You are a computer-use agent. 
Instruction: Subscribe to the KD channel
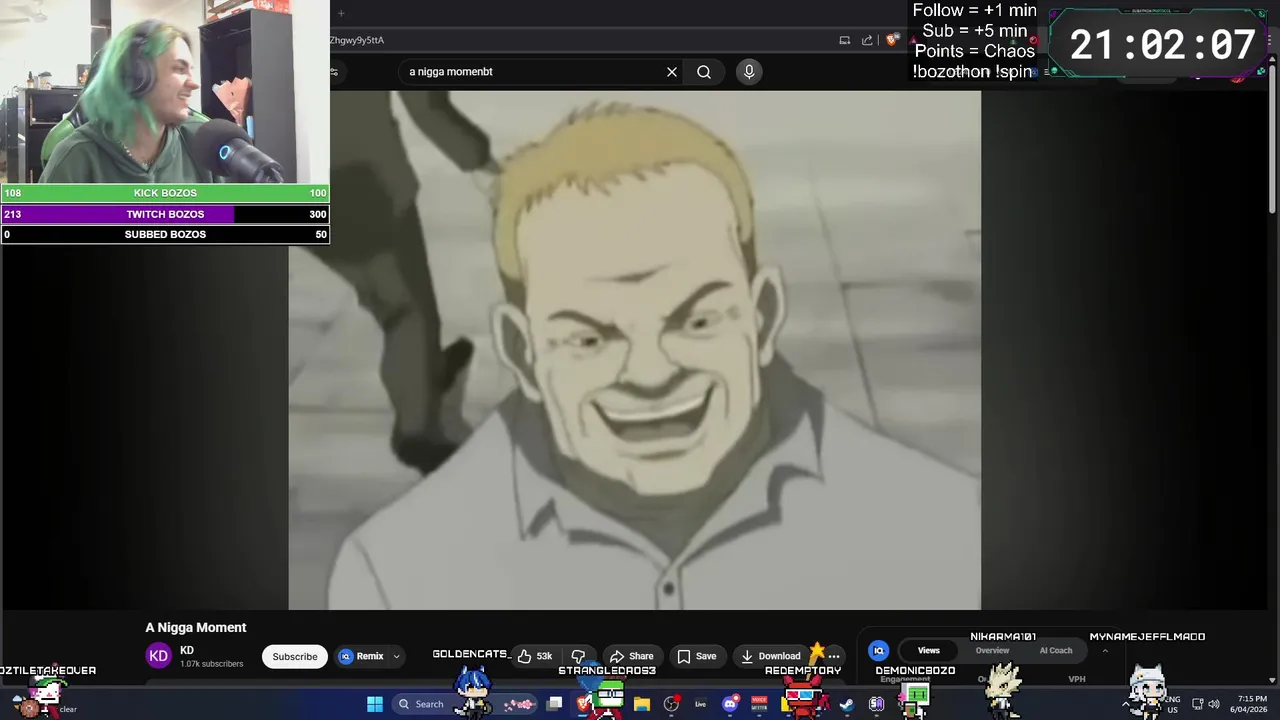295,657
